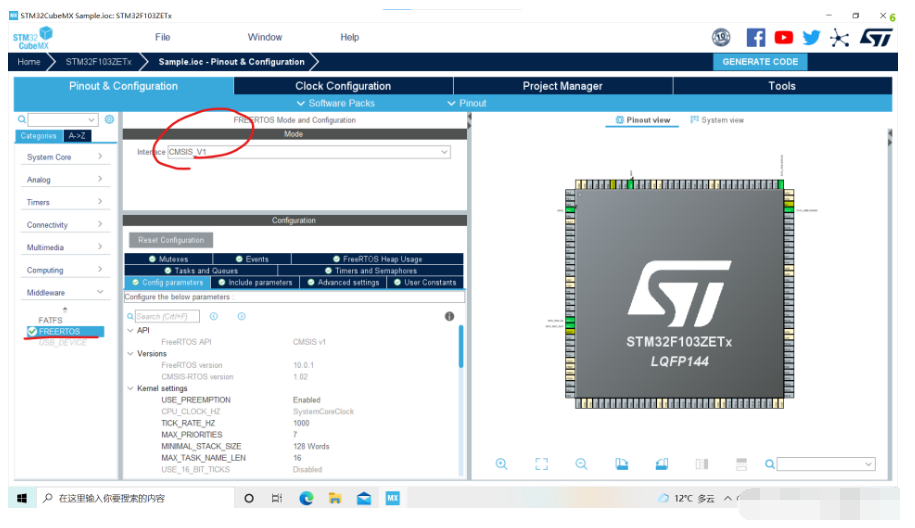This screenshot has height=528, width=915.
Task: Switch category list to A->Z sorting
Action: click(77, 136)
